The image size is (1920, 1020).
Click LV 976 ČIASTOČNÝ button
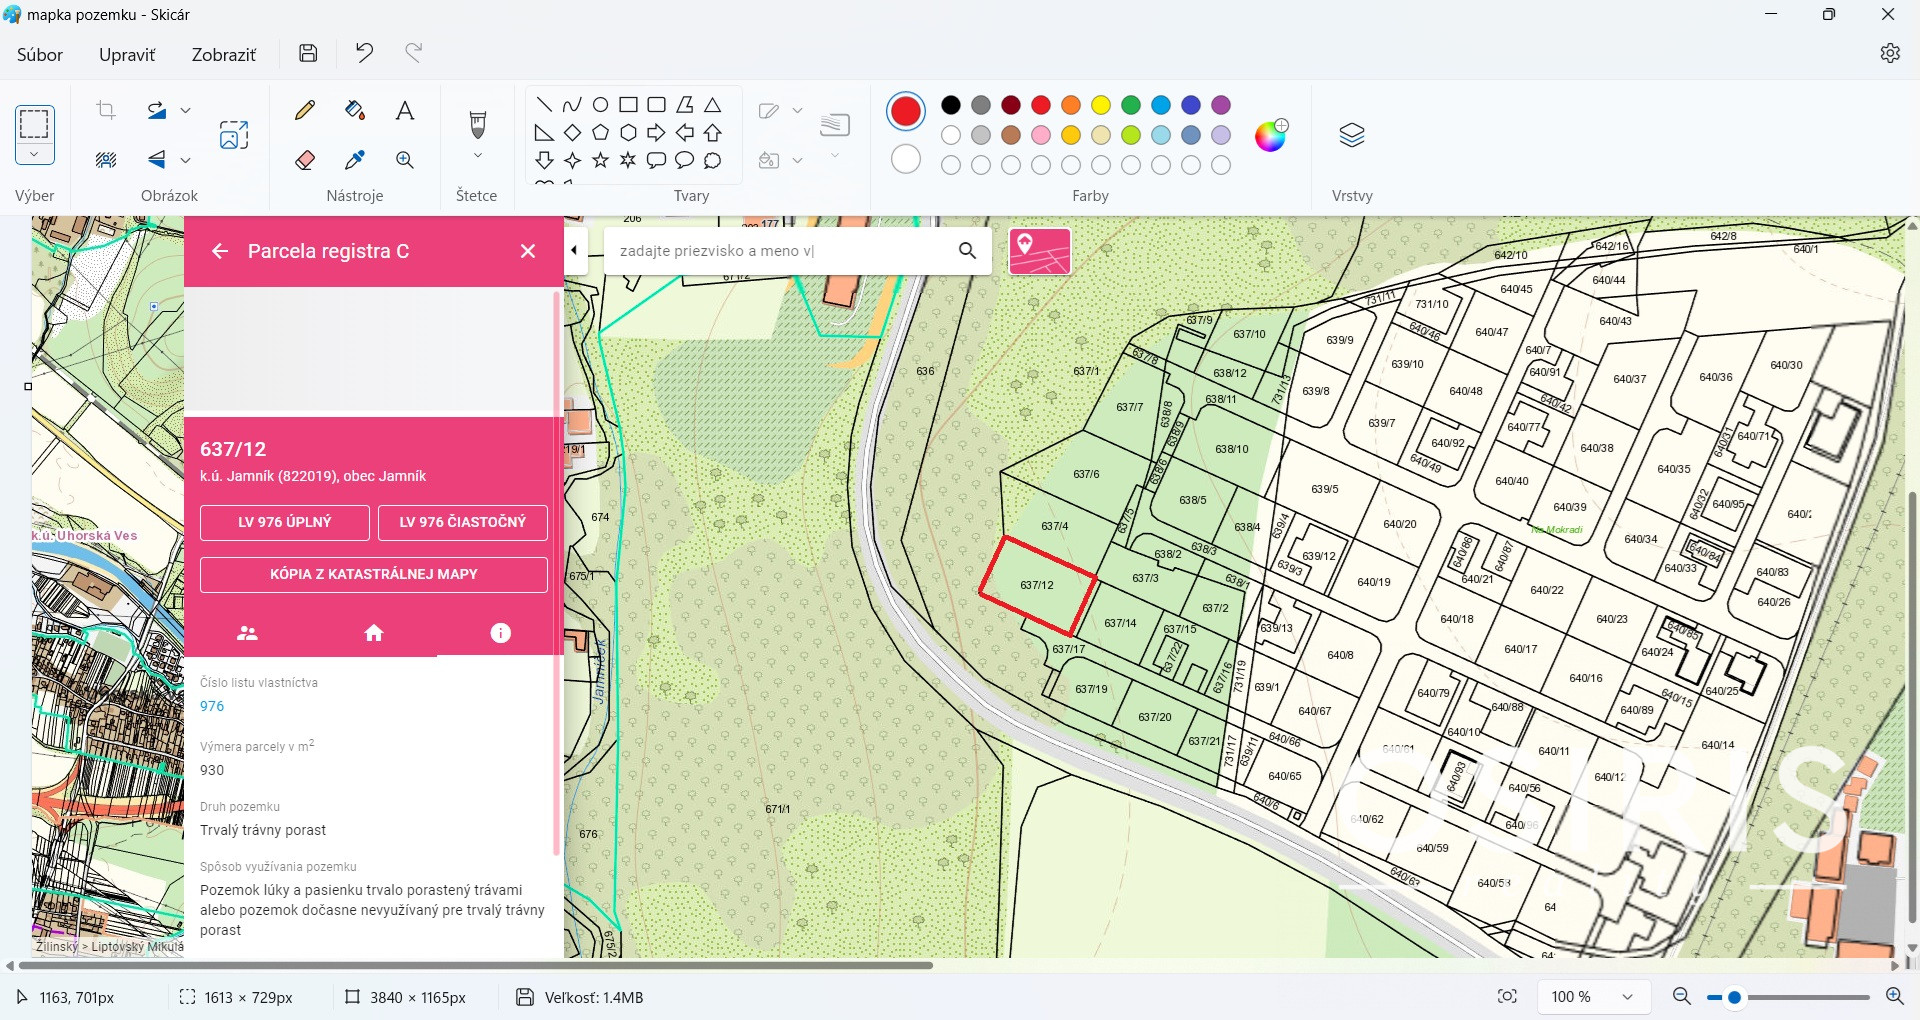pos(463,522)
